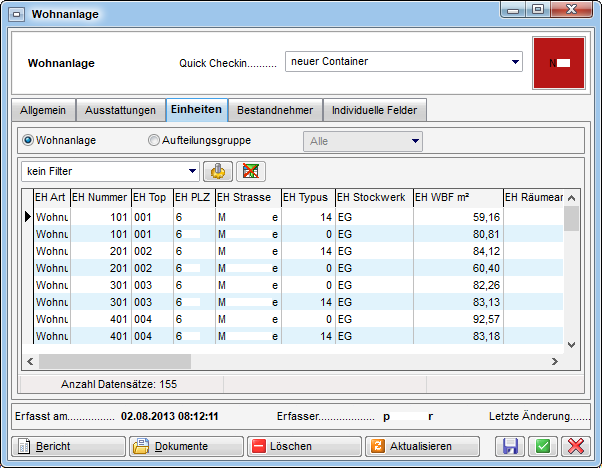Click the remove filter icon
602x468 pixels.
point(251,171)
